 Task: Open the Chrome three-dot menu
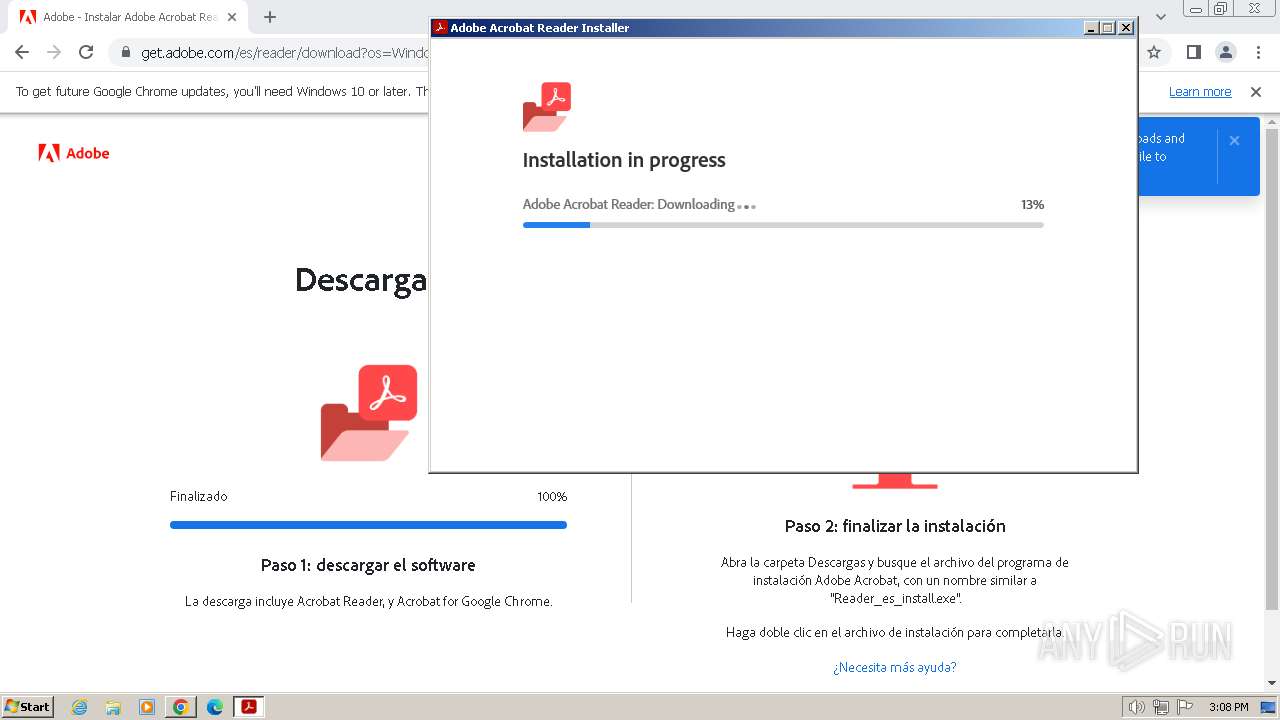coord(1258,52)
